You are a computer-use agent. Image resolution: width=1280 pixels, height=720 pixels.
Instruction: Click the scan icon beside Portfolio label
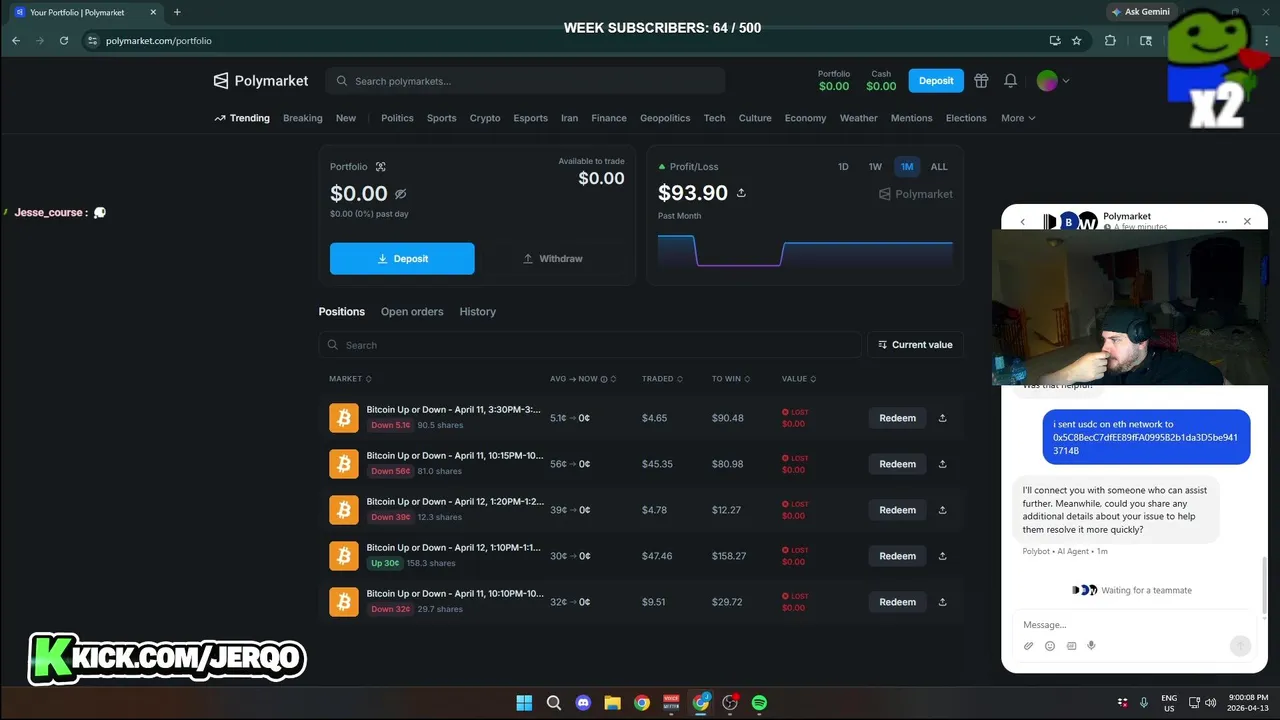click(380, 167)
